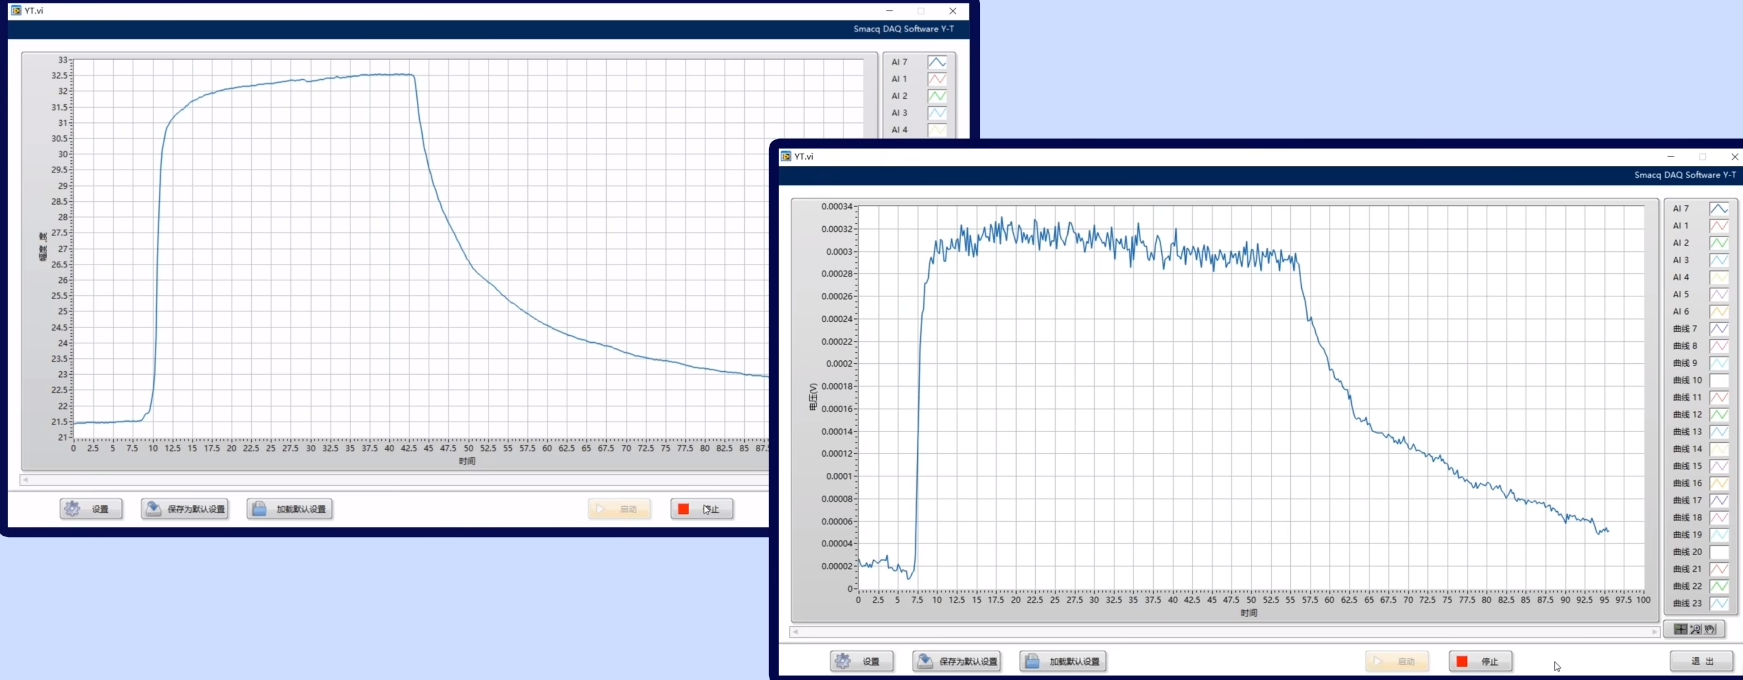The width and height of the screenshot is (1743, 680).
Task: Click 加载默认设置 in front window
Action: coord(1063,661)
